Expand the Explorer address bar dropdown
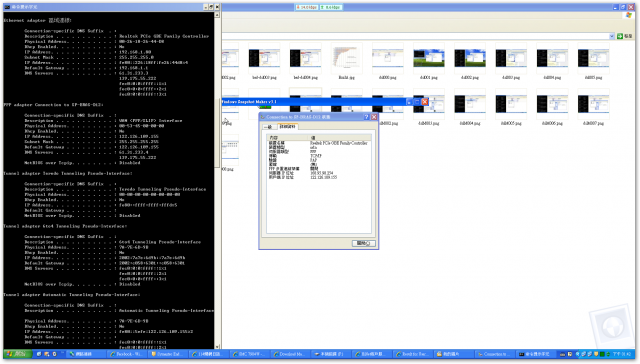 pyautogui.click(x=611, y=36)
